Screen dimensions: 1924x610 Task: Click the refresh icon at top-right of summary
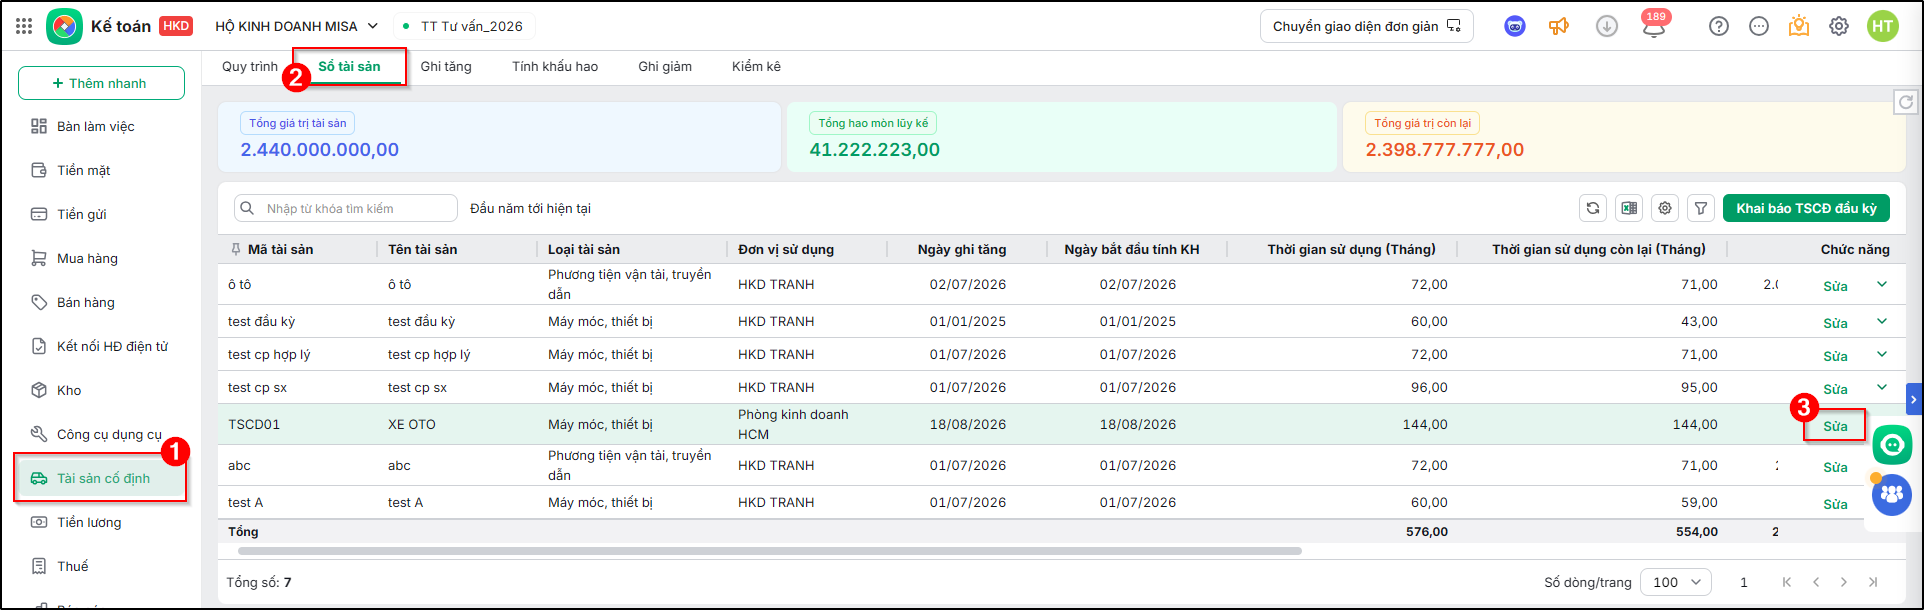pyautogui.click(x=1906, y=101)
